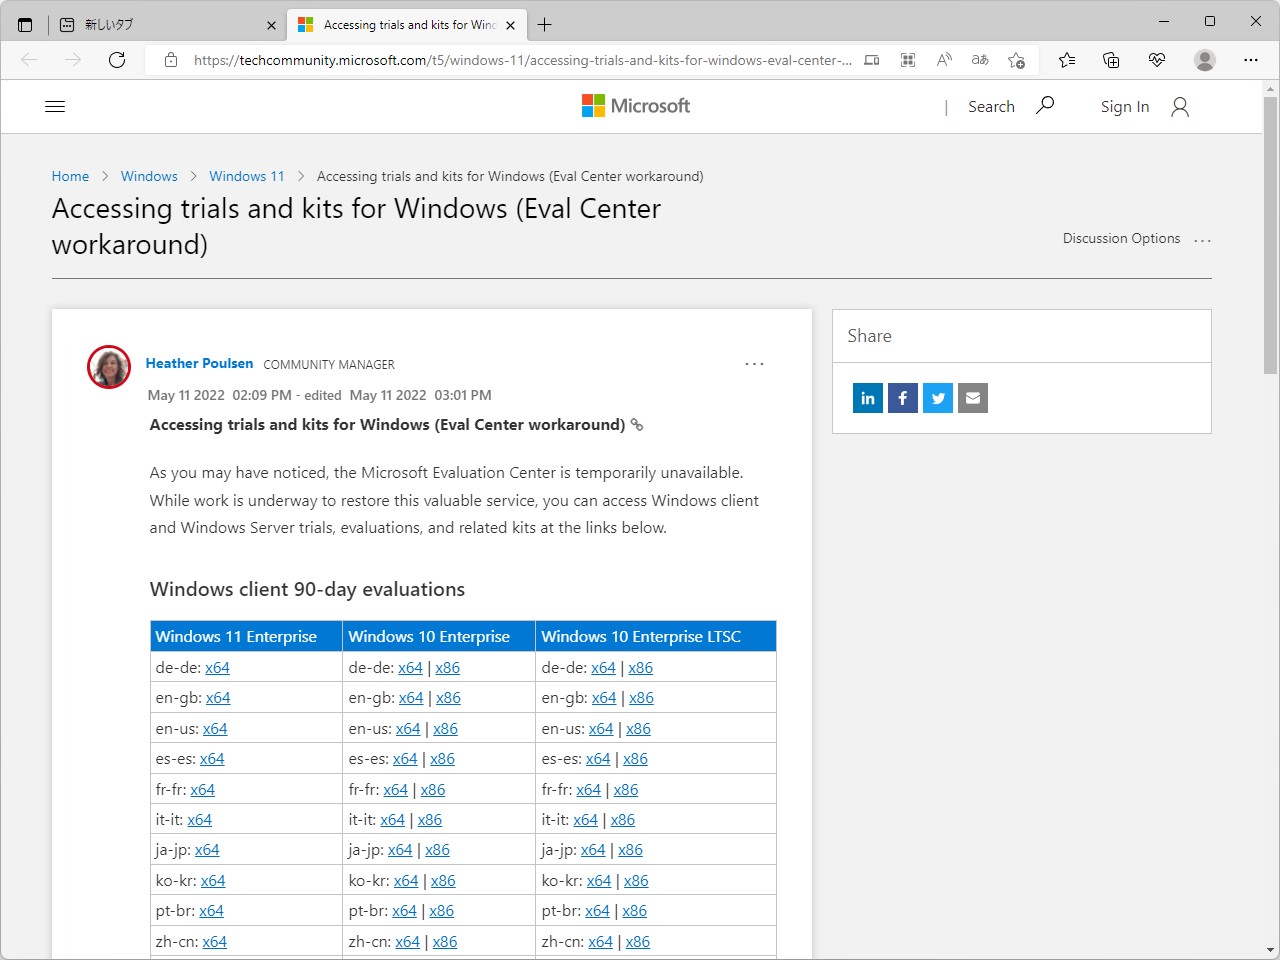Open Heather Poulsen's avatar picture
The image size is (1280, 960).
tap(109, 367)
